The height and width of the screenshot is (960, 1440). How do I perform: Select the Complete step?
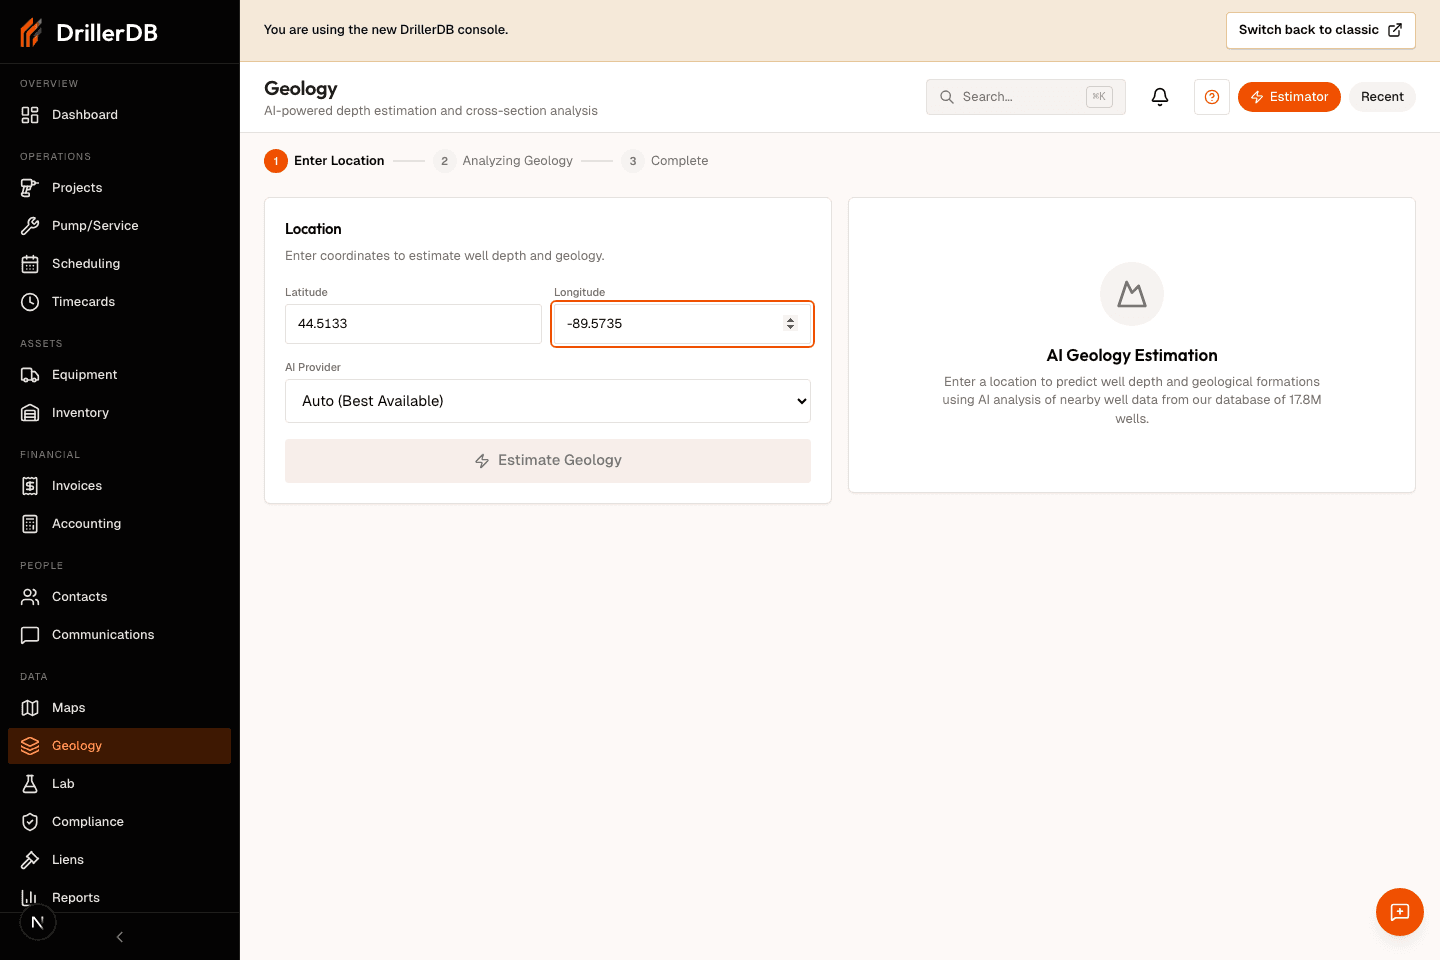pos(665,161)
